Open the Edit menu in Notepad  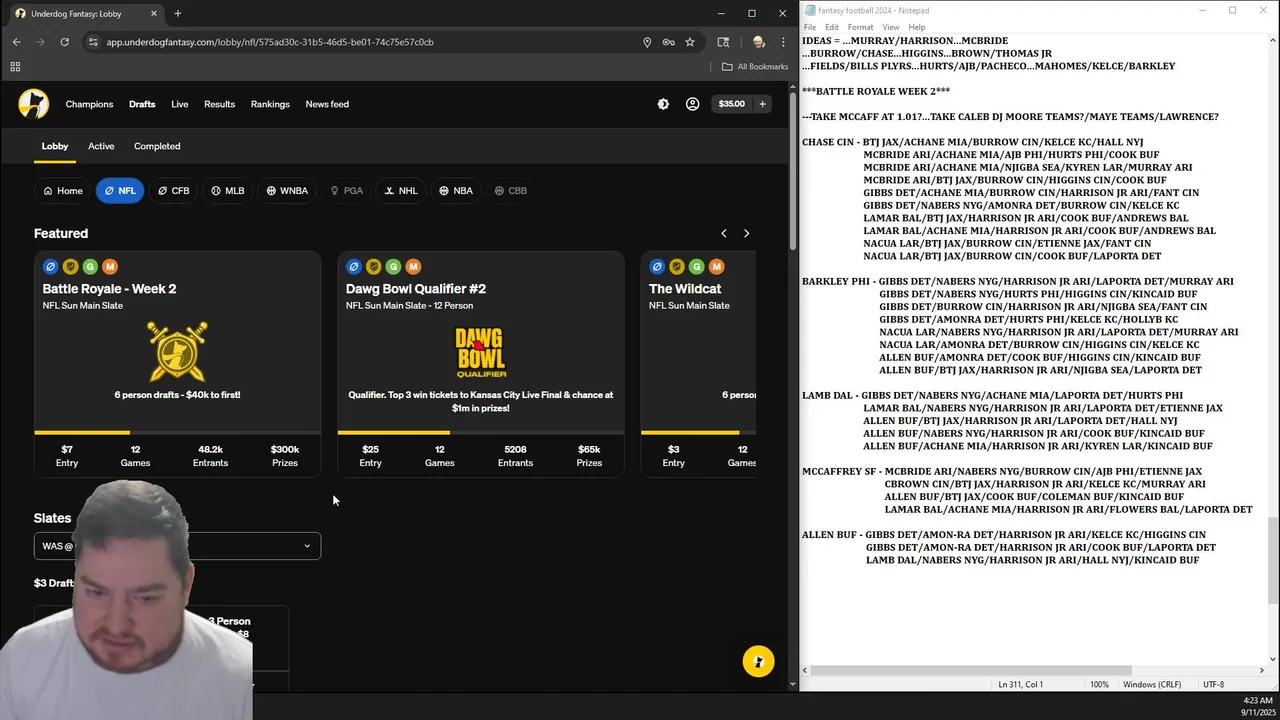coord(832,27)
